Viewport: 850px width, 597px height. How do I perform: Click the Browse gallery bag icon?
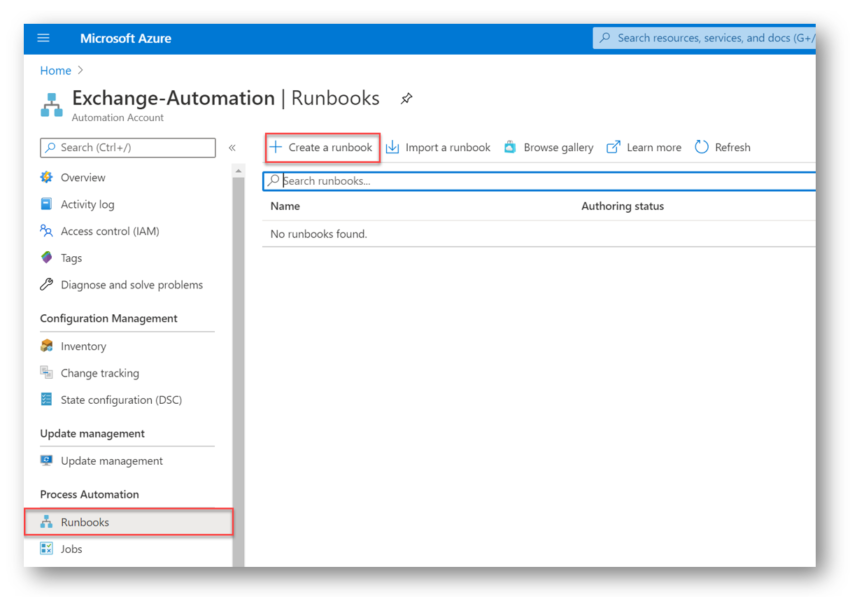510,147
